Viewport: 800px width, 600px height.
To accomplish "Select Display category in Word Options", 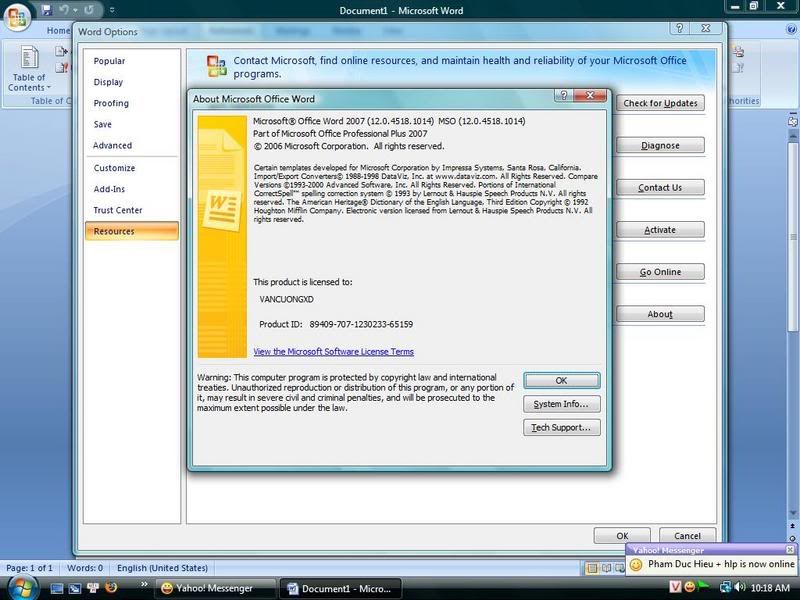I will coord(108,82).
